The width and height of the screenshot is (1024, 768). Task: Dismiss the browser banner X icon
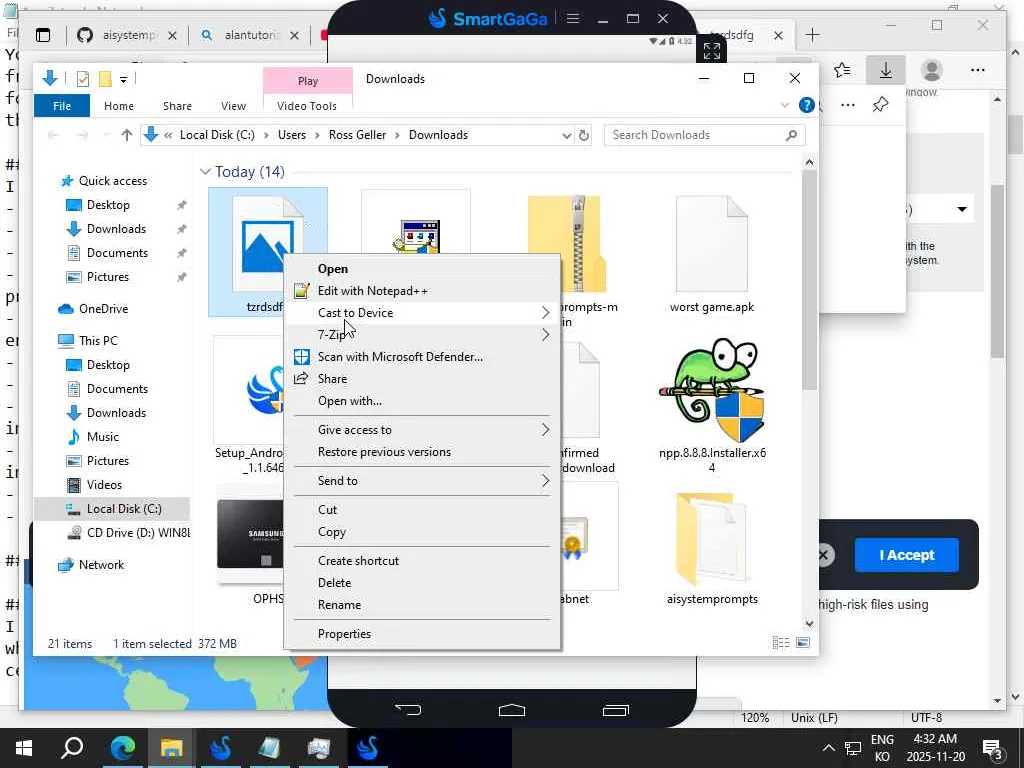(x=824, y=555)
